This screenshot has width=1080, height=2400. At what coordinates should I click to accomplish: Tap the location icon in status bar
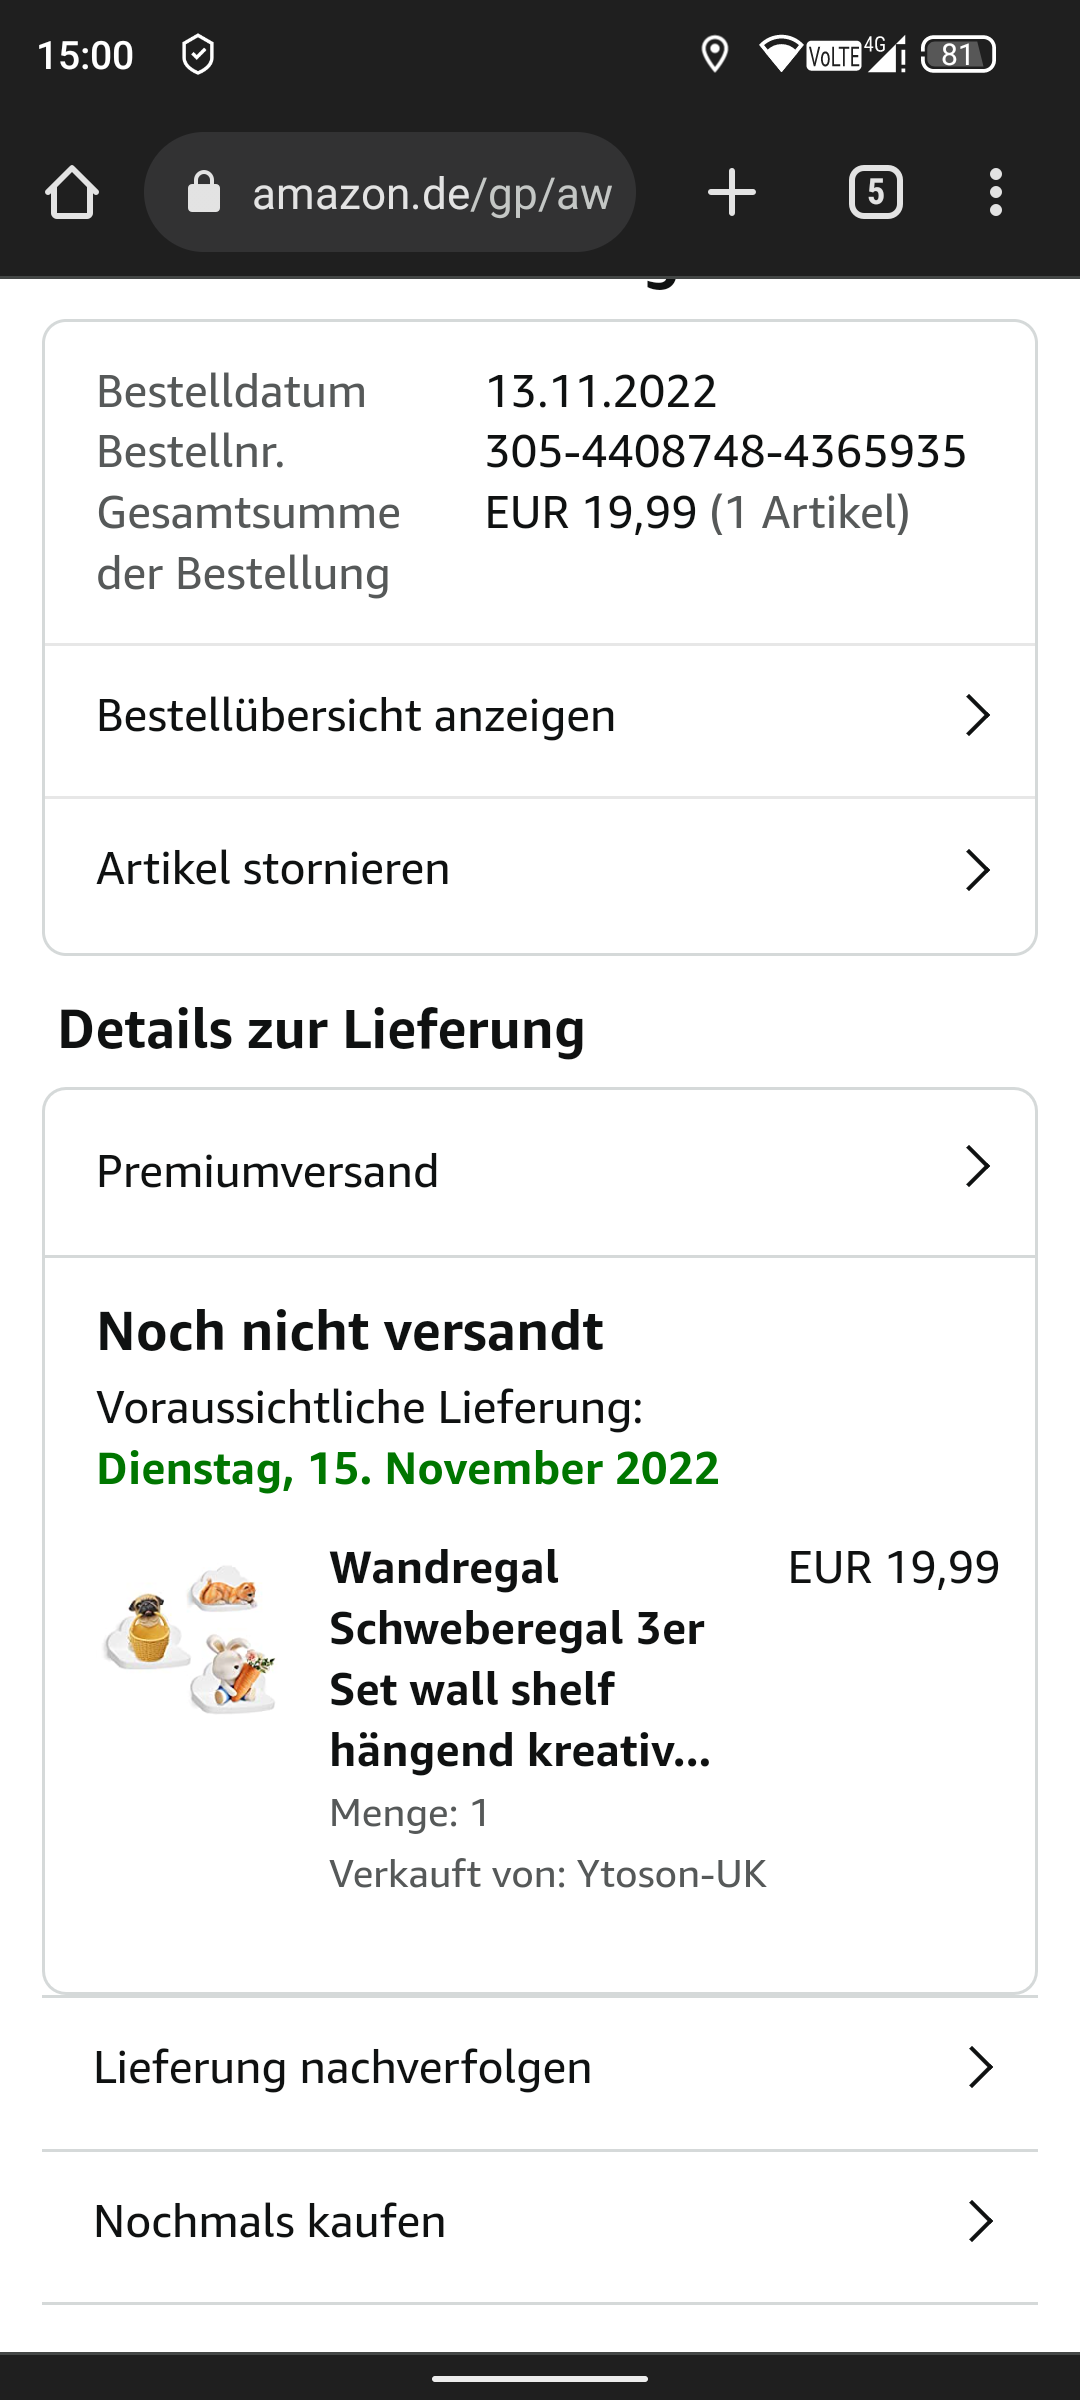[x=715, y=54]
